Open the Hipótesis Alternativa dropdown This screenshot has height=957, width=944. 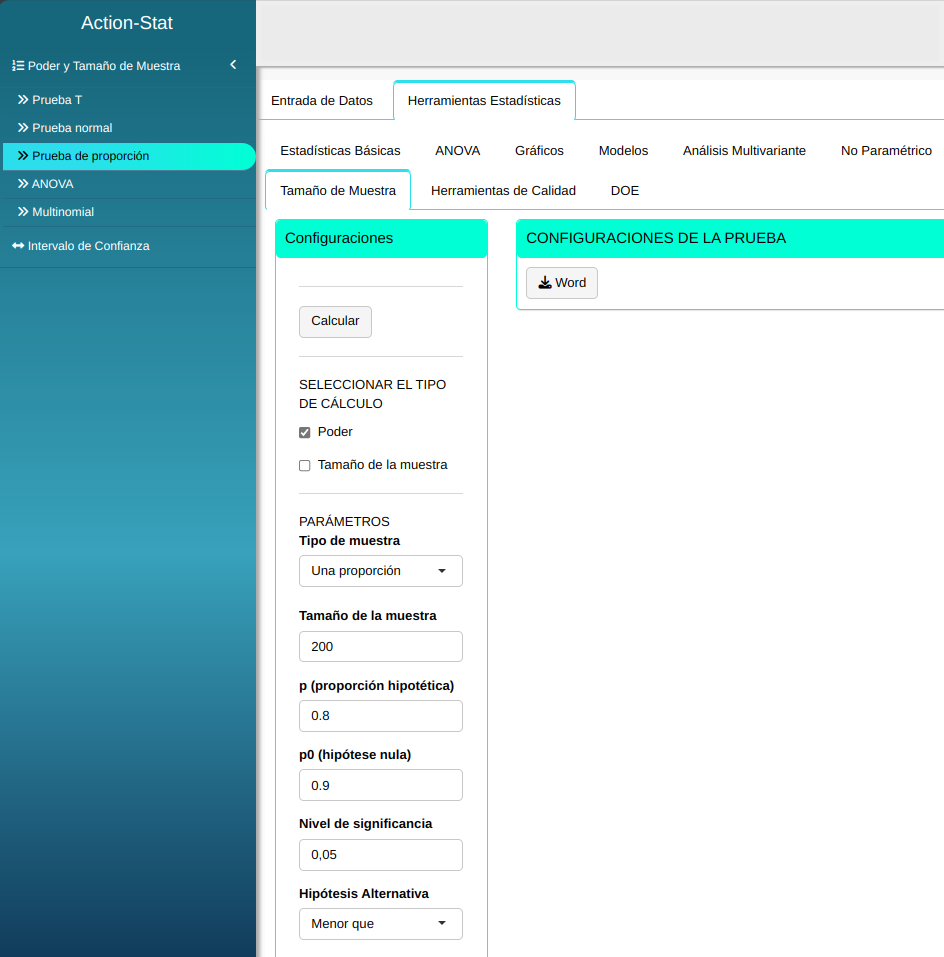coord(380,924)
